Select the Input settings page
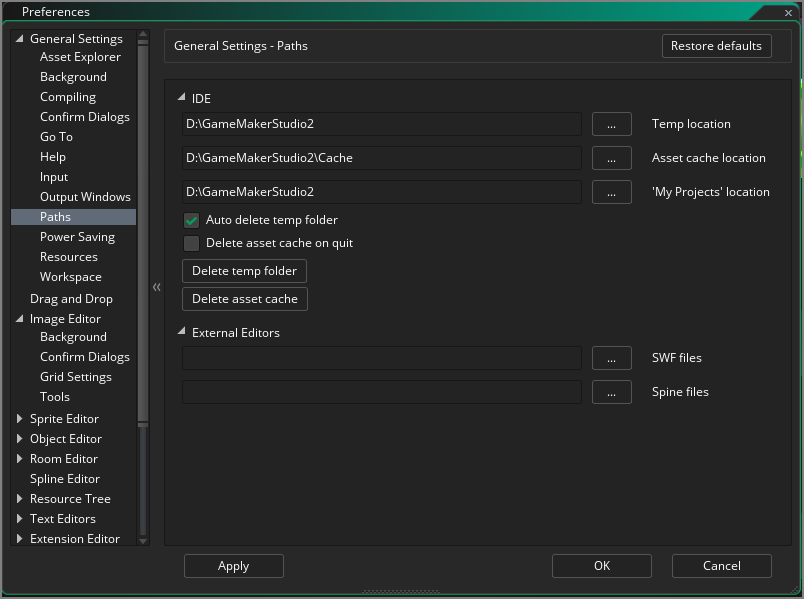Viewport: 804px width, 599px height. [x=54, y=177]
